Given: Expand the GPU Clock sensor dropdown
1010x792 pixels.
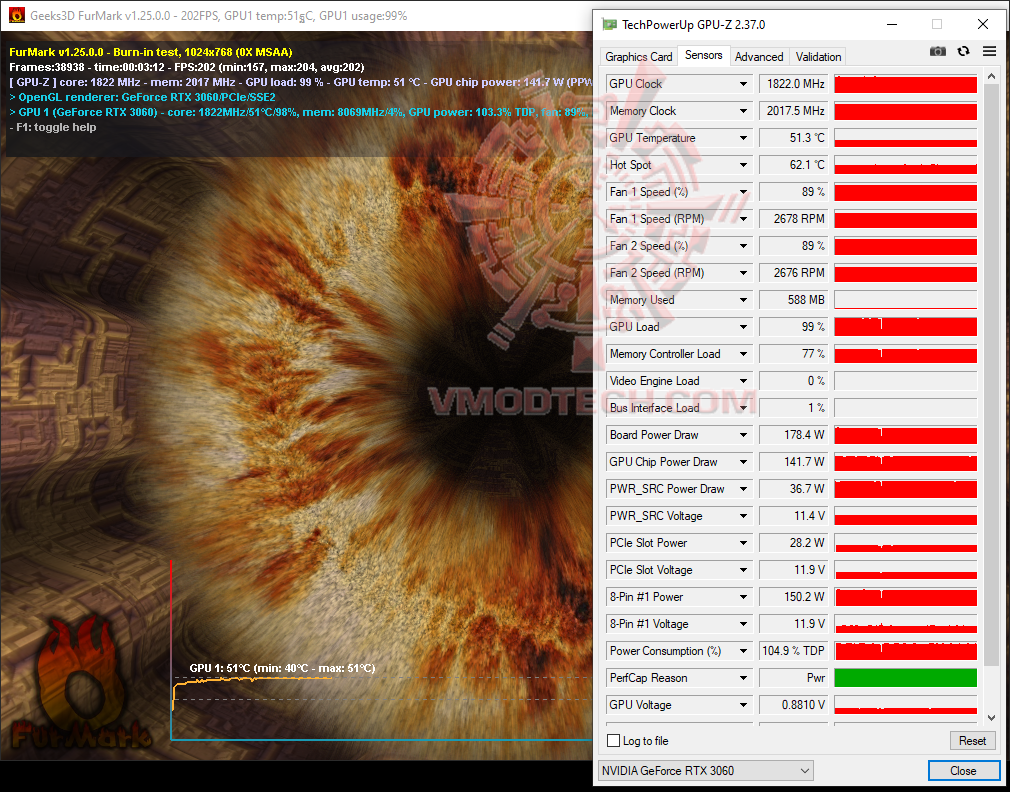Looking at the screenshot, I should coord(743,84).
